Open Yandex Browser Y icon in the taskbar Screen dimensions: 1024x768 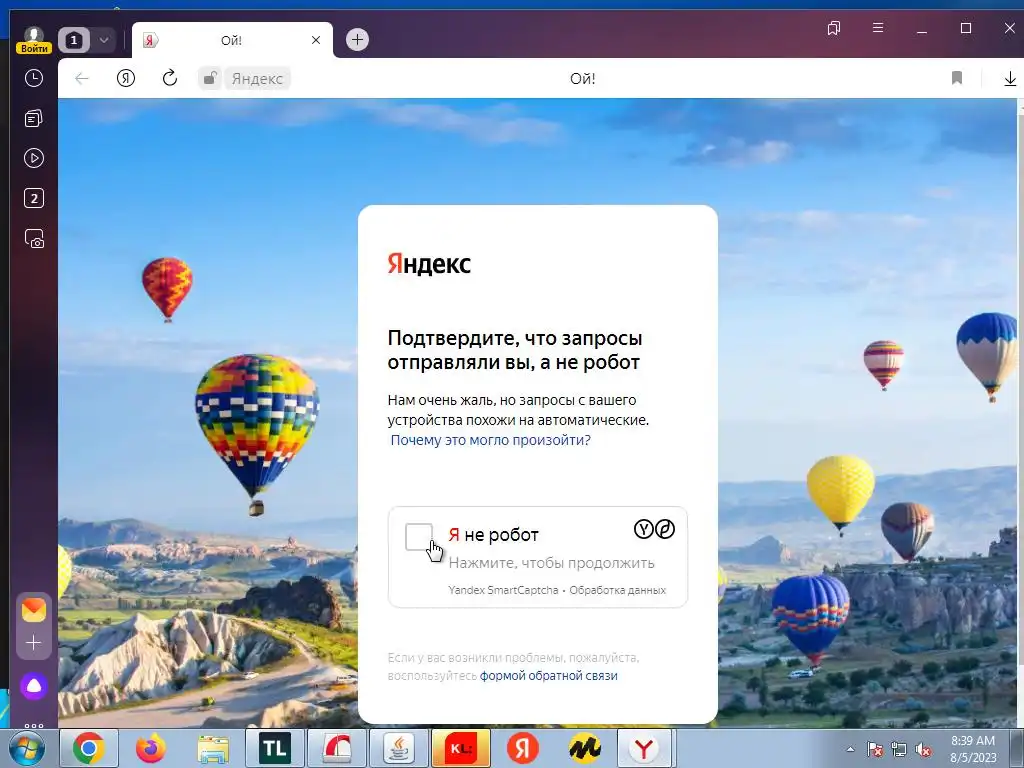644,748
